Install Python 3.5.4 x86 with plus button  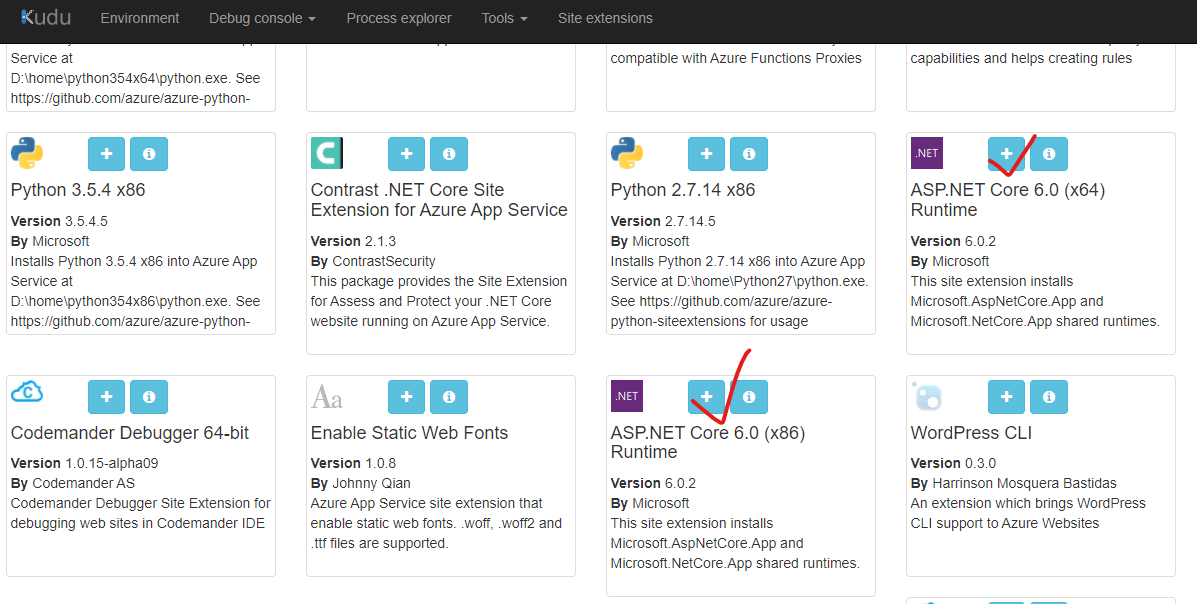click(x=107, y=153)
